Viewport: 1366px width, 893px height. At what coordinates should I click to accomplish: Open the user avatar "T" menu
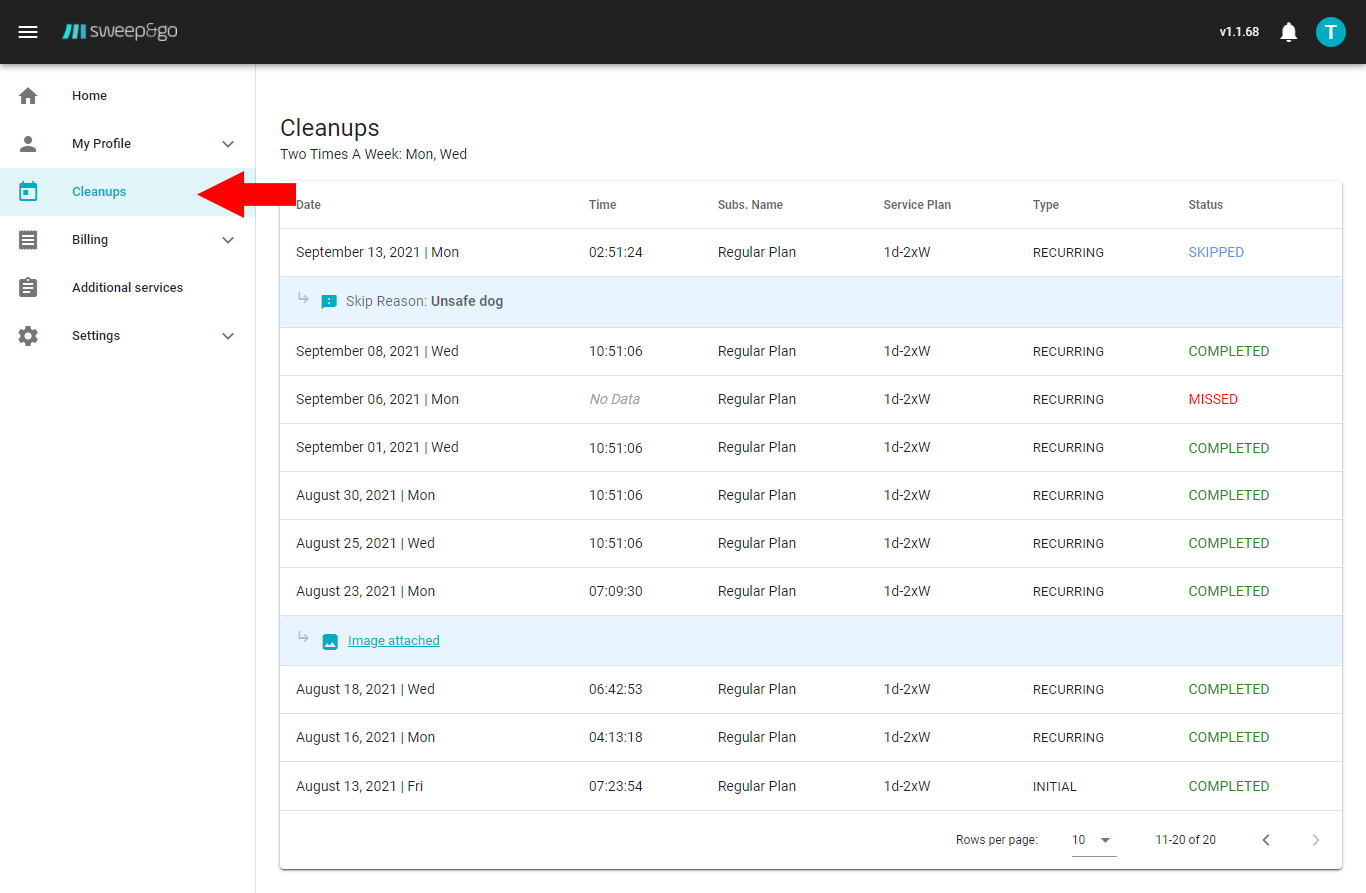pos(1330,32)
